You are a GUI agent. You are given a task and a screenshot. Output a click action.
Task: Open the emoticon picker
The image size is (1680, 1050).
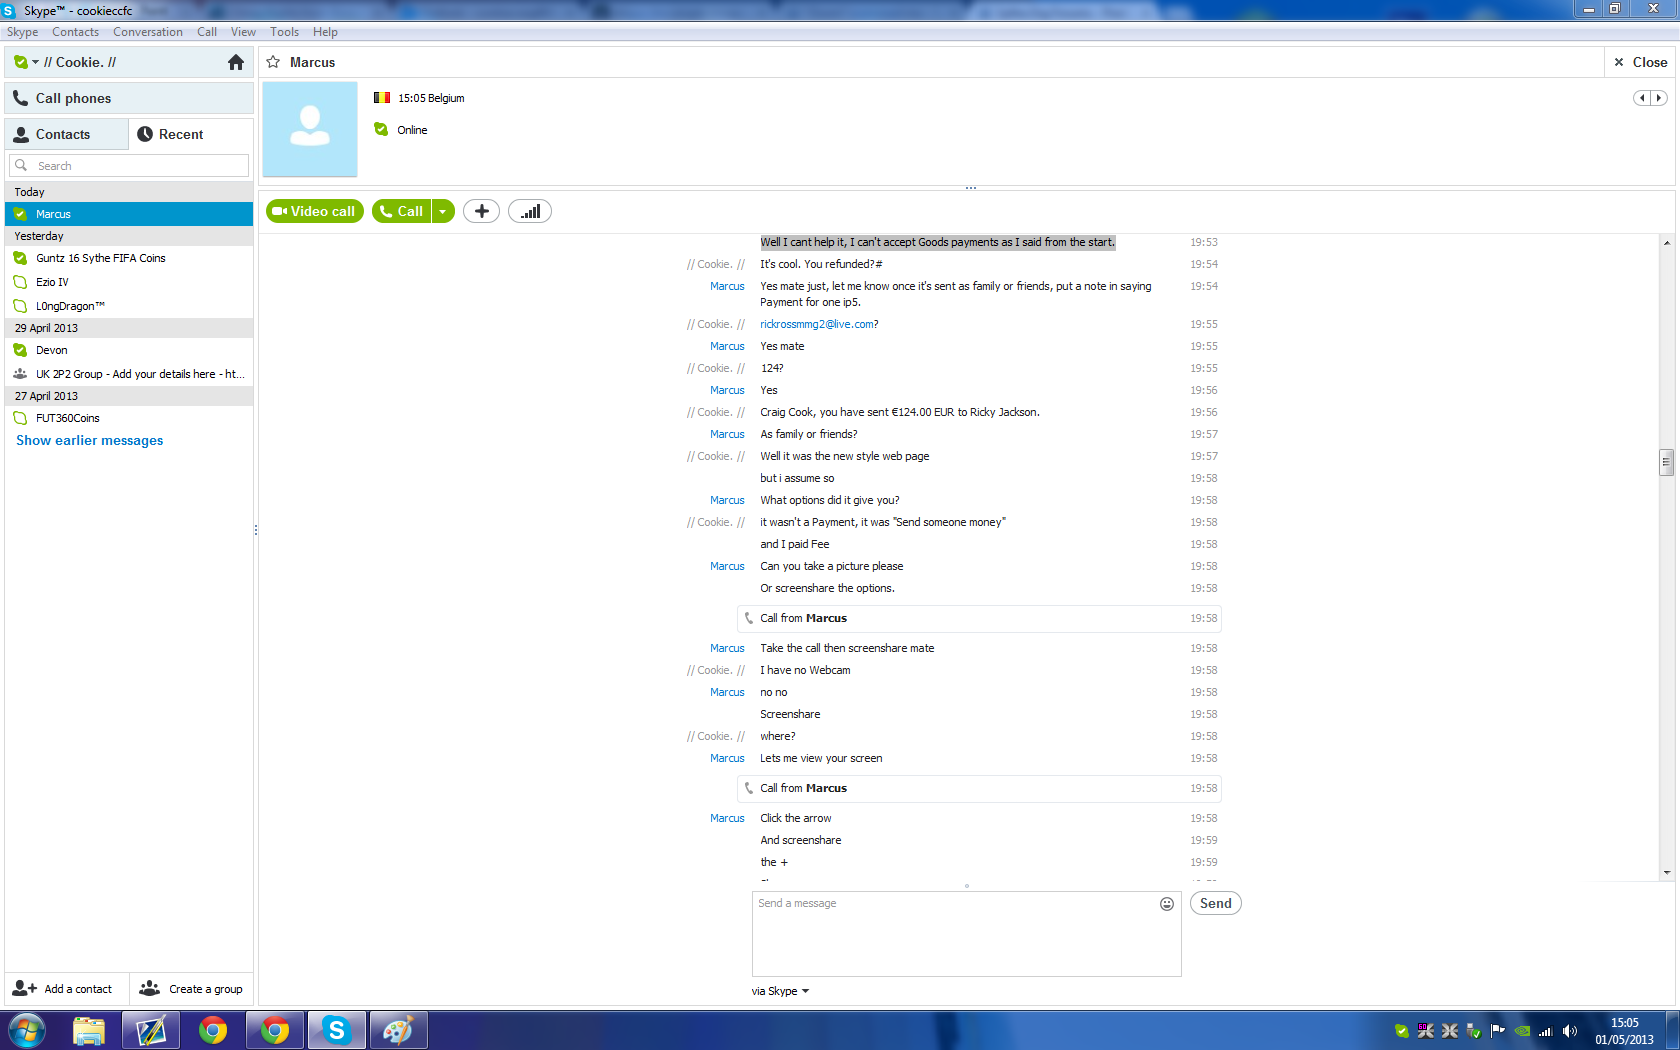tap(1167, 904)
